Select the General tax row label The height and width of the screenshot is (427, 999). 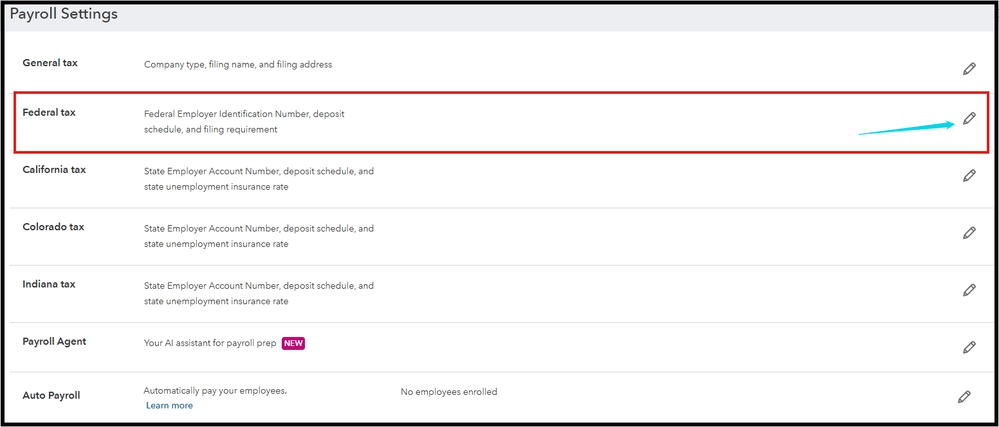(50, 63)
